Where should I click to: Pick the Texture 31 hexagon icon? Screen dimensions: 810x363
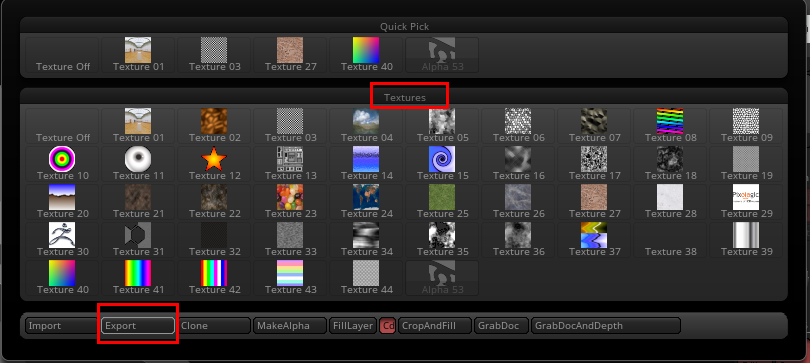[x=138, y=240]
